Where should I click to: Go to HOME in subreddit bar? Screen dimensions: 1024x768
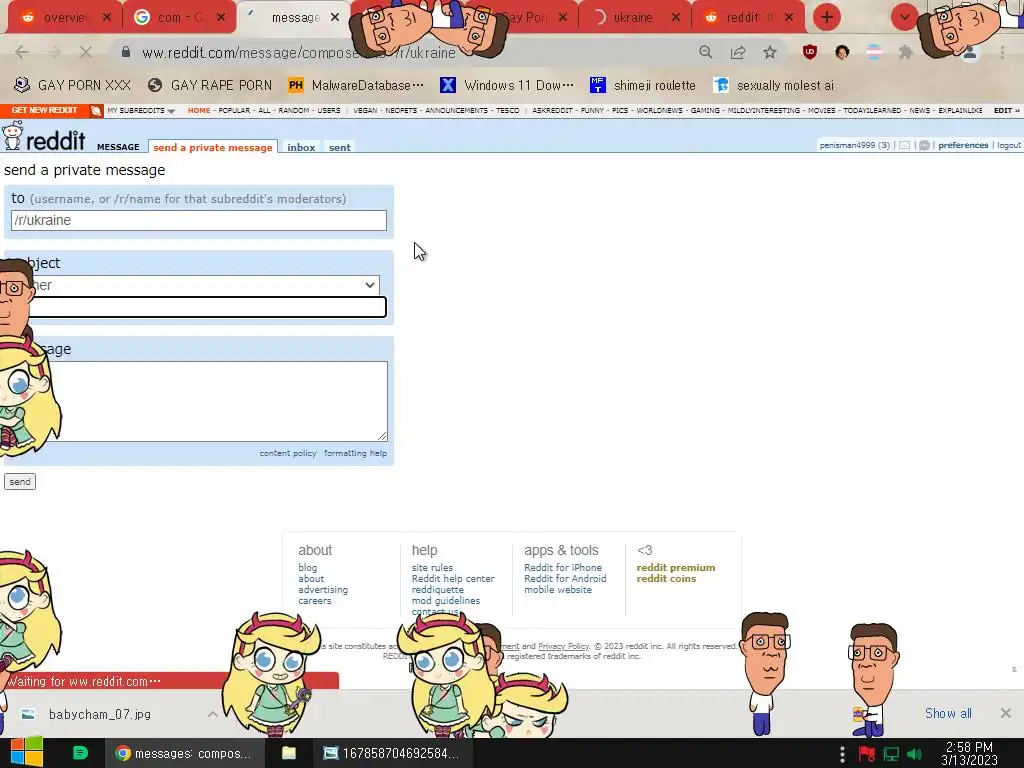tap(199, 110)
